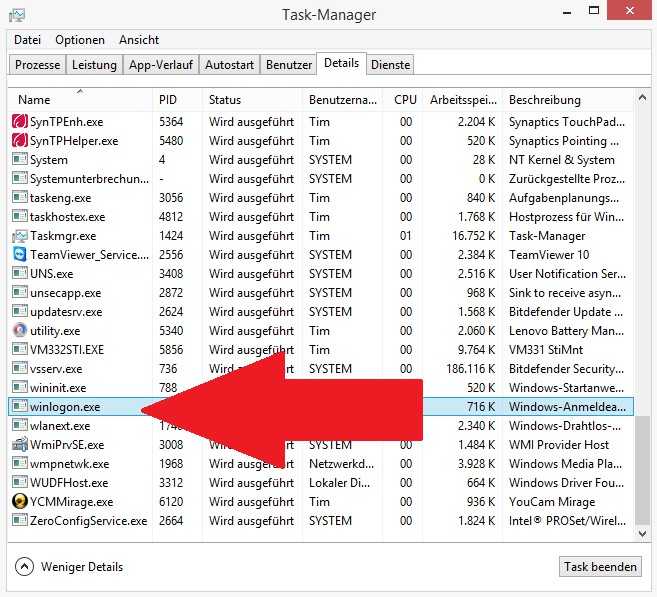Sort by the CPU column header
657x597 pixels.
403,100
